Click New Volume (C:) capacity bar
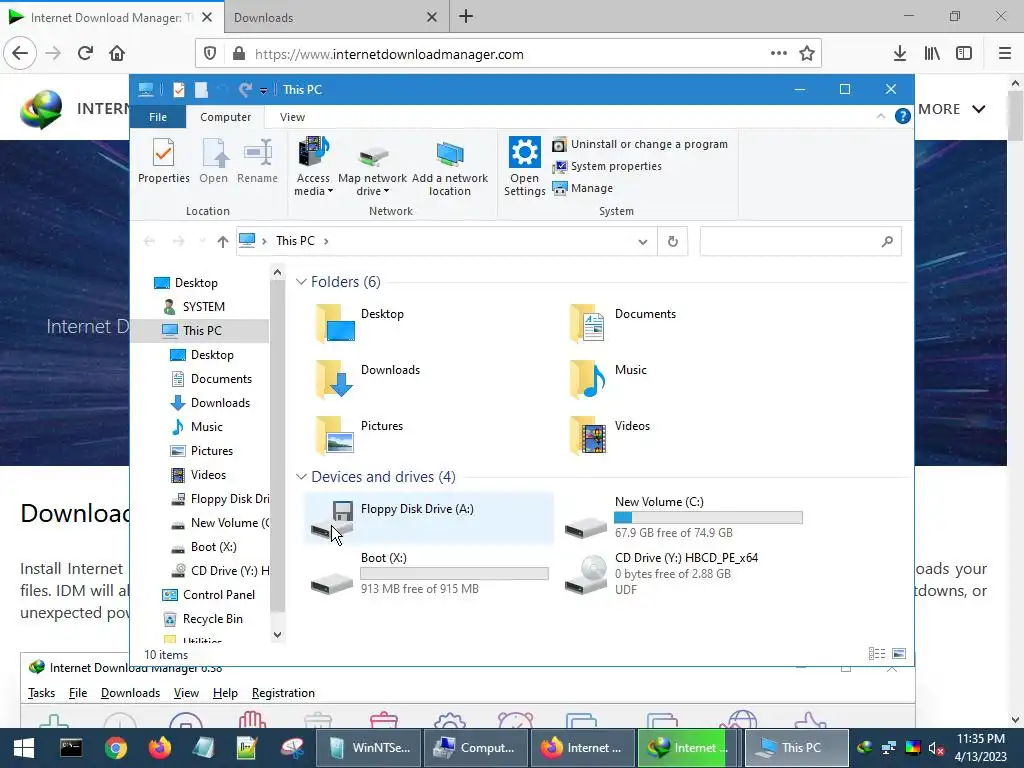Screen dimensions: 1024x768 point(708,518)
